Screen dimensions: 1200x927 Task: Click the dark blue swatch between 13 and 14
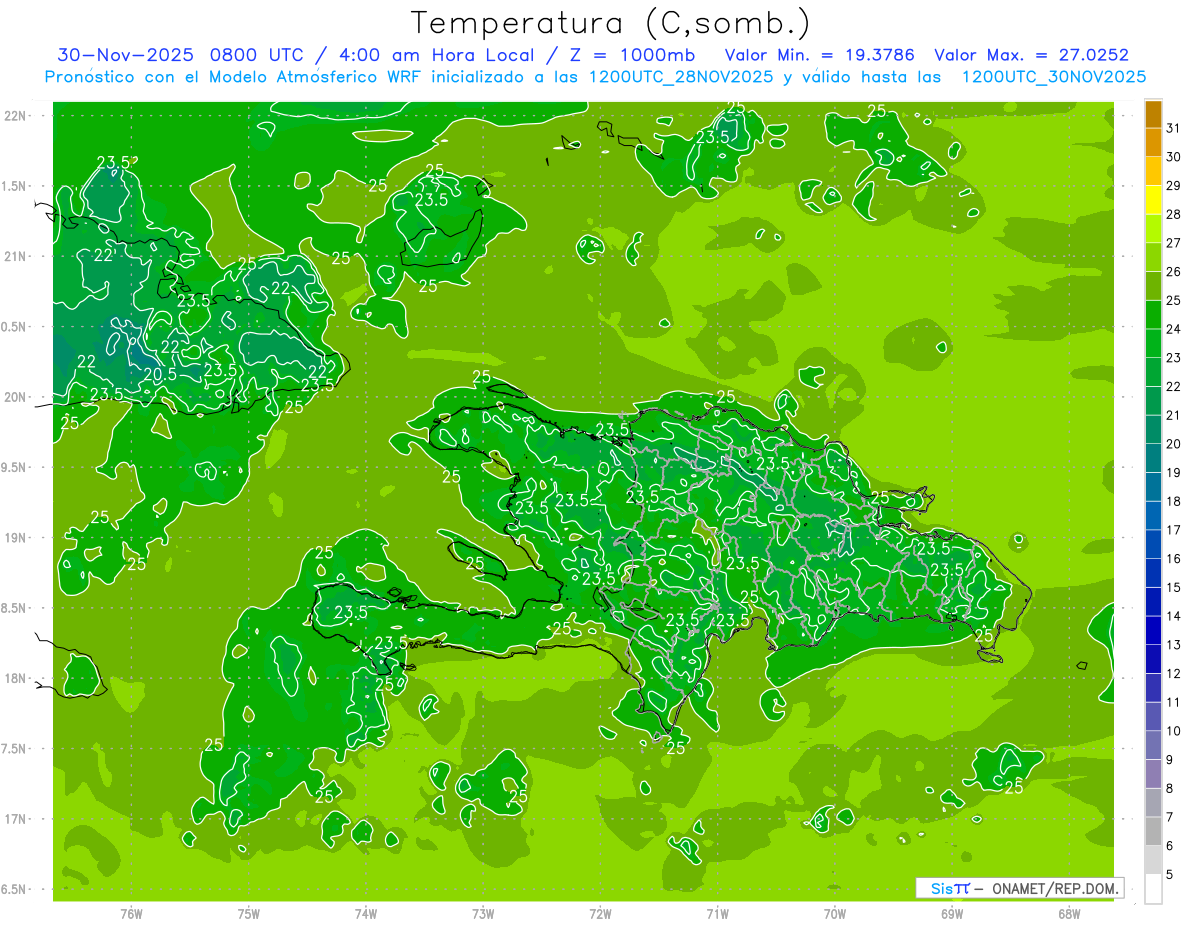pyautogui.click(x=1153, y=630)
